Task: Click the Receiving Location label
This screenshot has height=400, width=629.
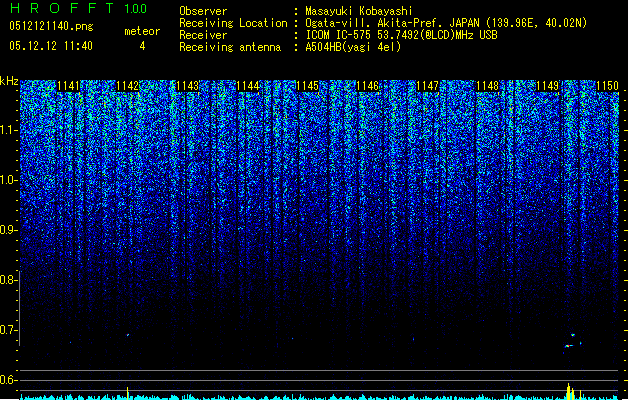Action: [x=233, y=23]
